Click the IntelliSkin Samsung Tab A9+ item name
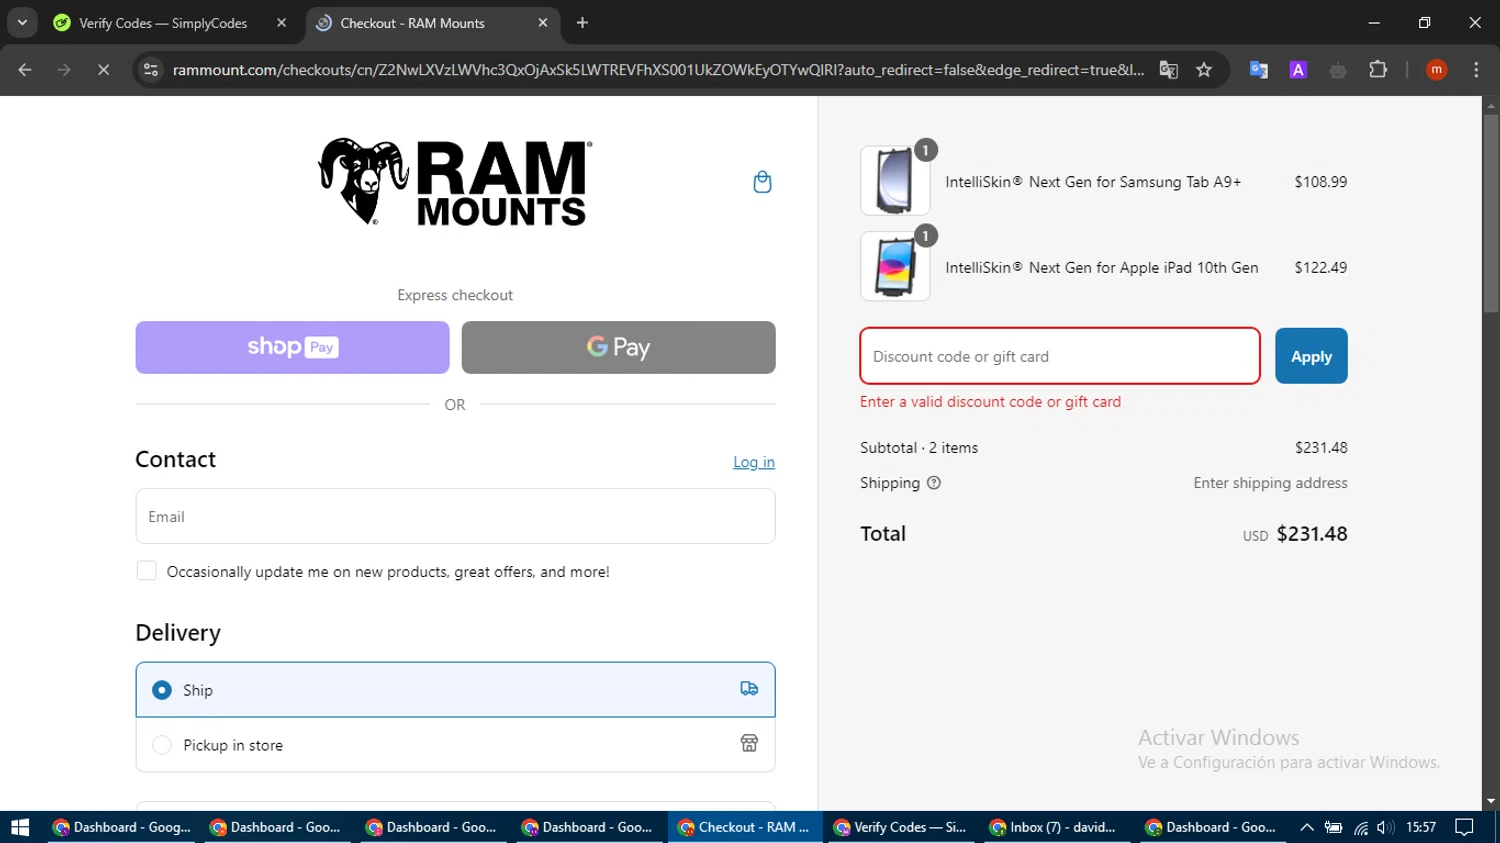Viewport: 1500px width, 843px height. pyautogui.click(x=1093, y=182)
